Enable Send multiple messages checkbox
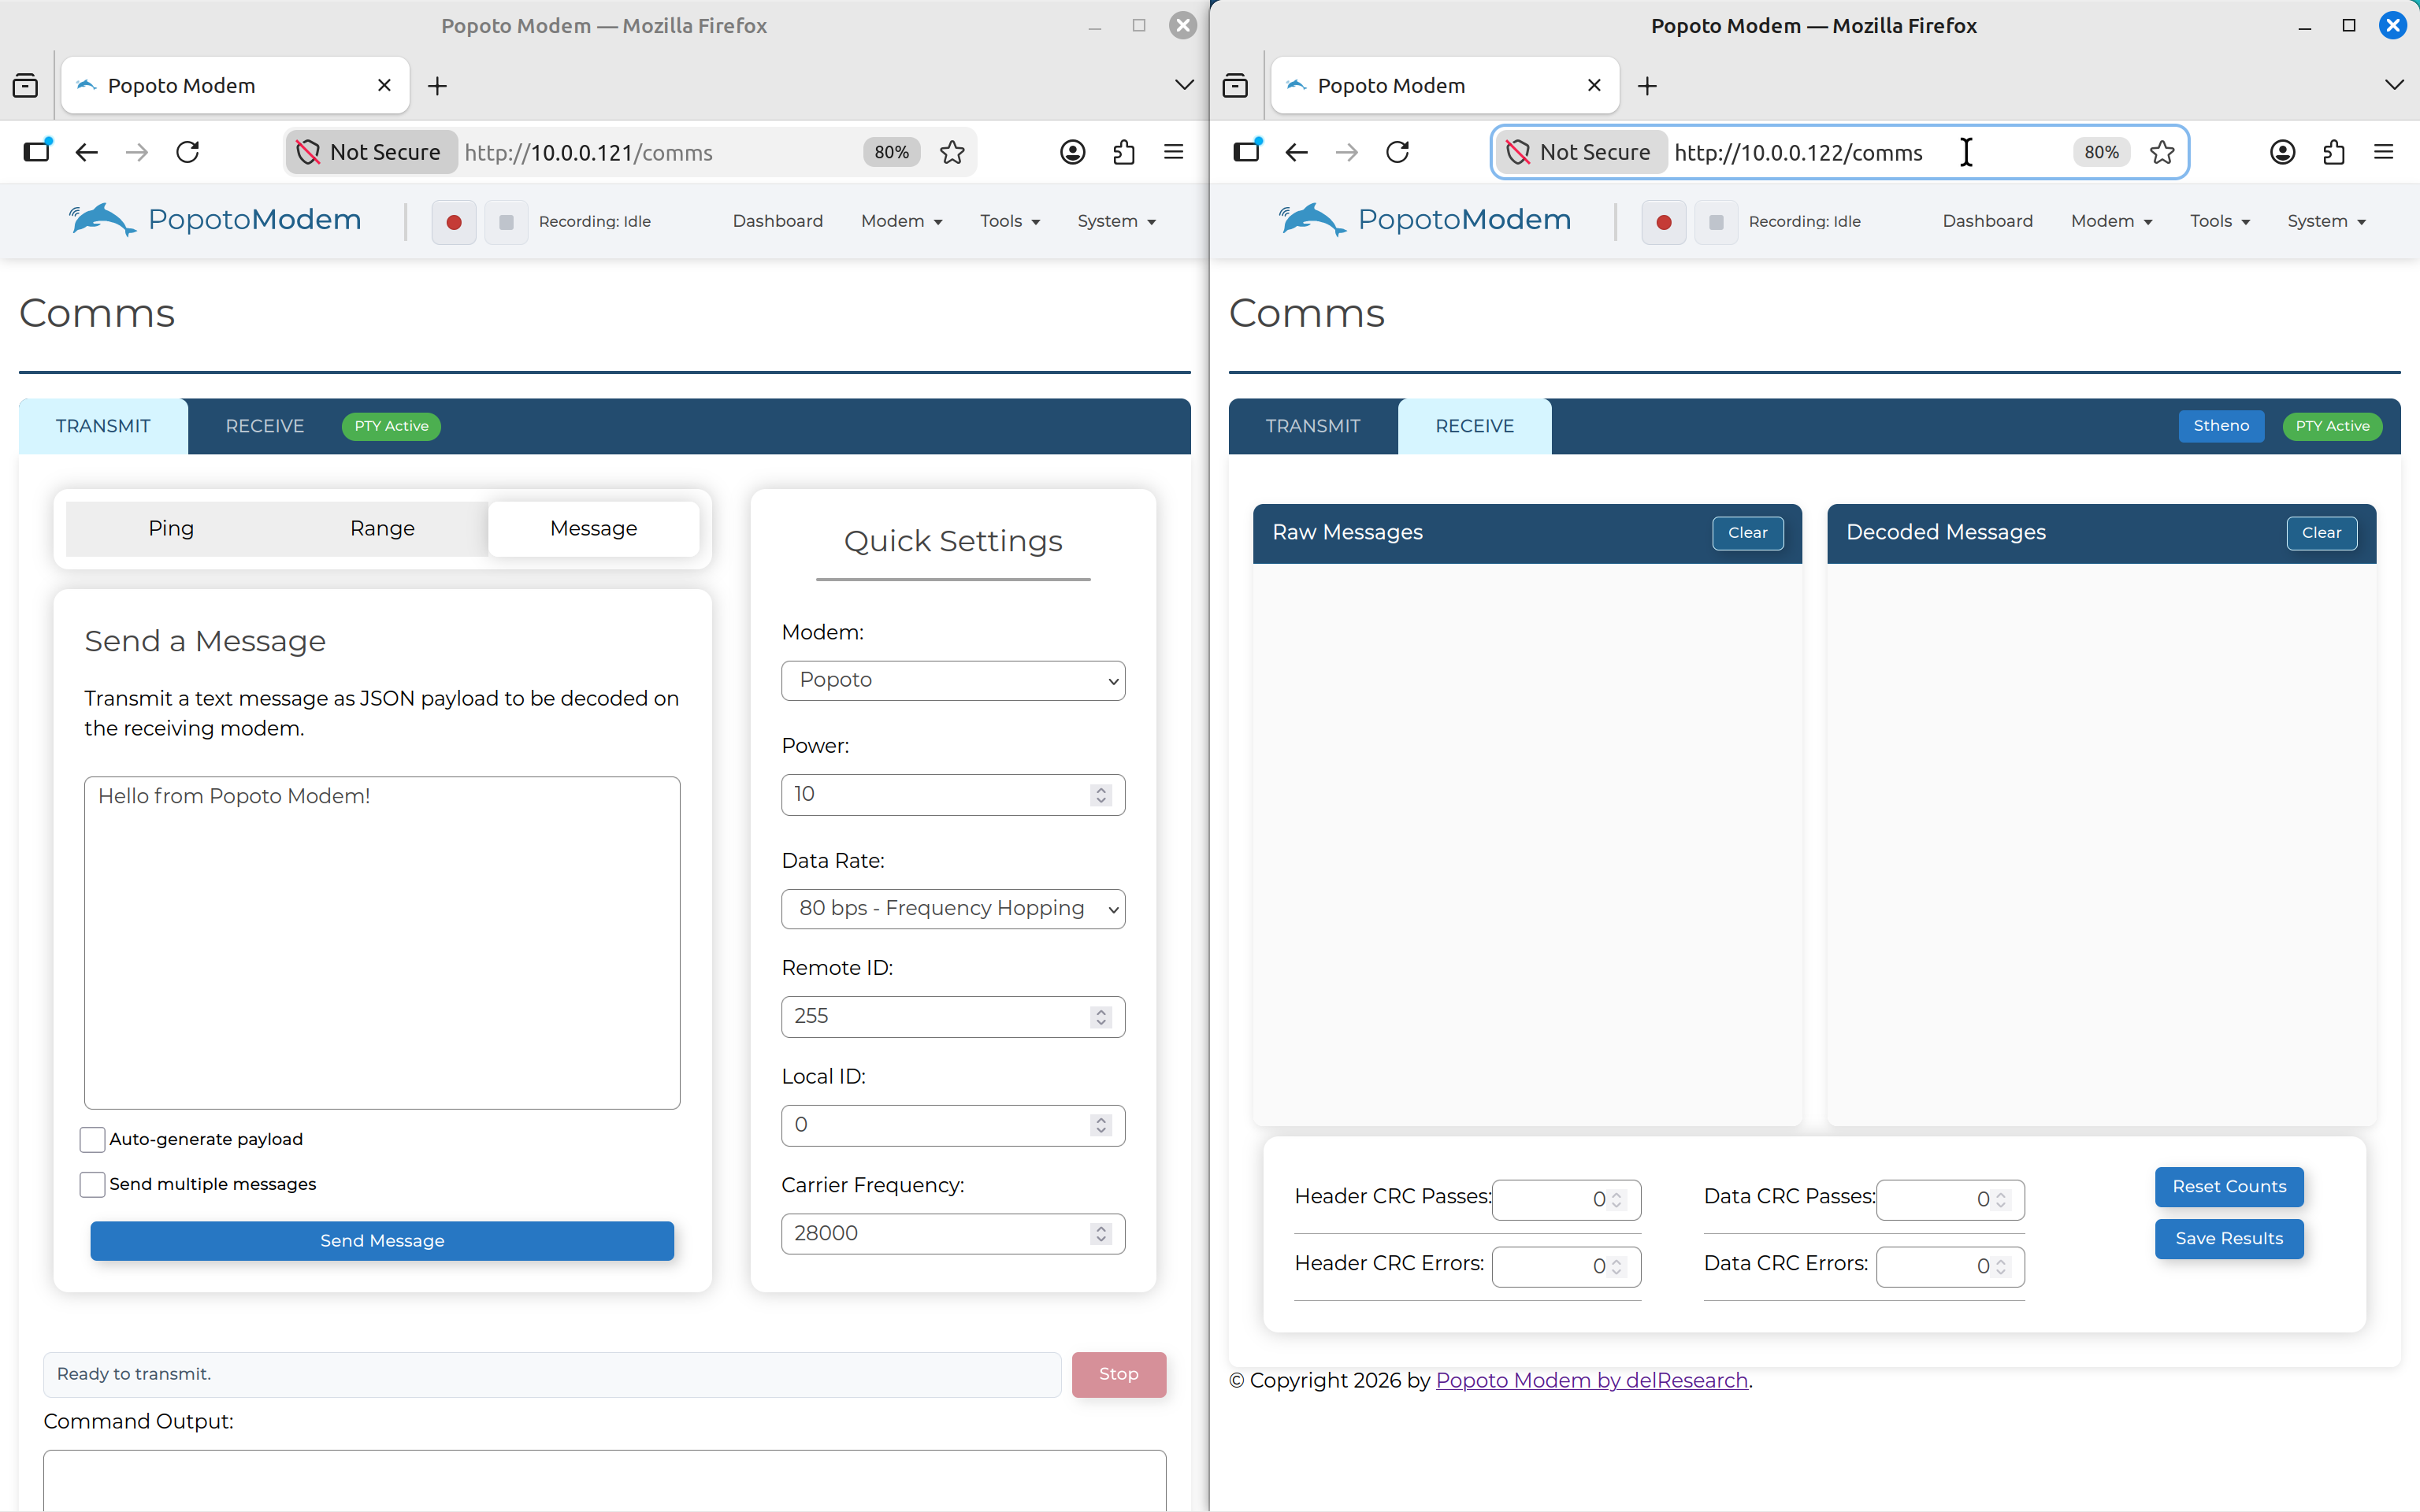The image size is (2420, 1512). [92, 1184]
